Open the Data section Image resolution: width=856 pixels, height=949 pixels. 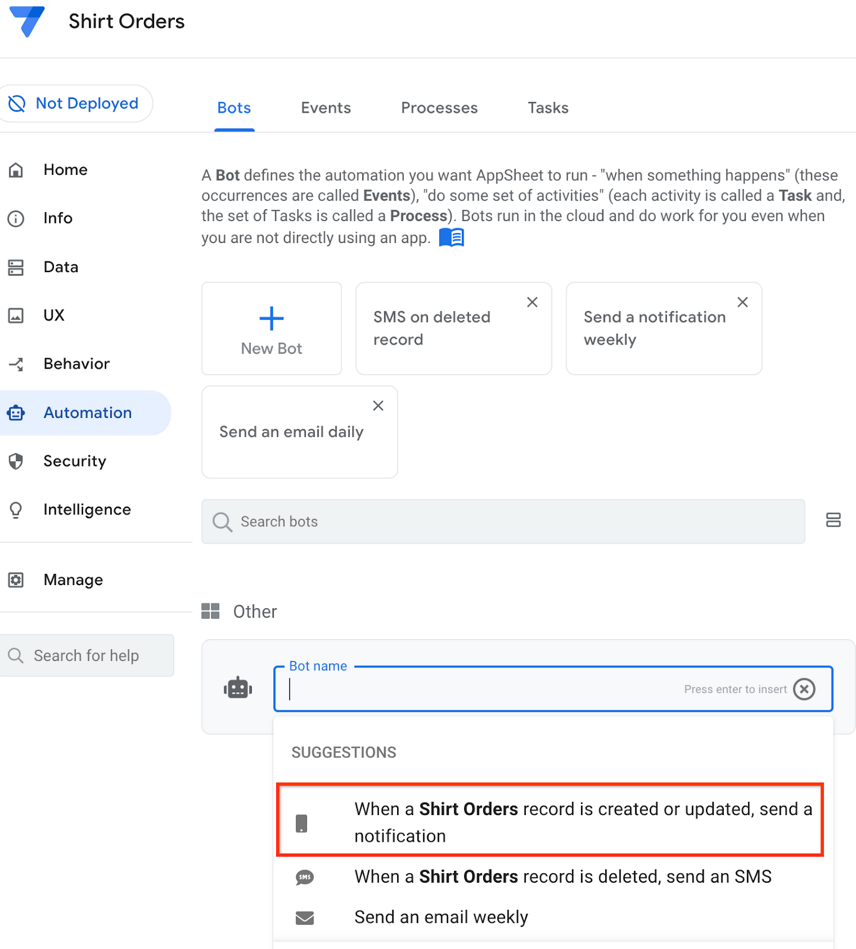pyautogui.click(x=62, y=267)
